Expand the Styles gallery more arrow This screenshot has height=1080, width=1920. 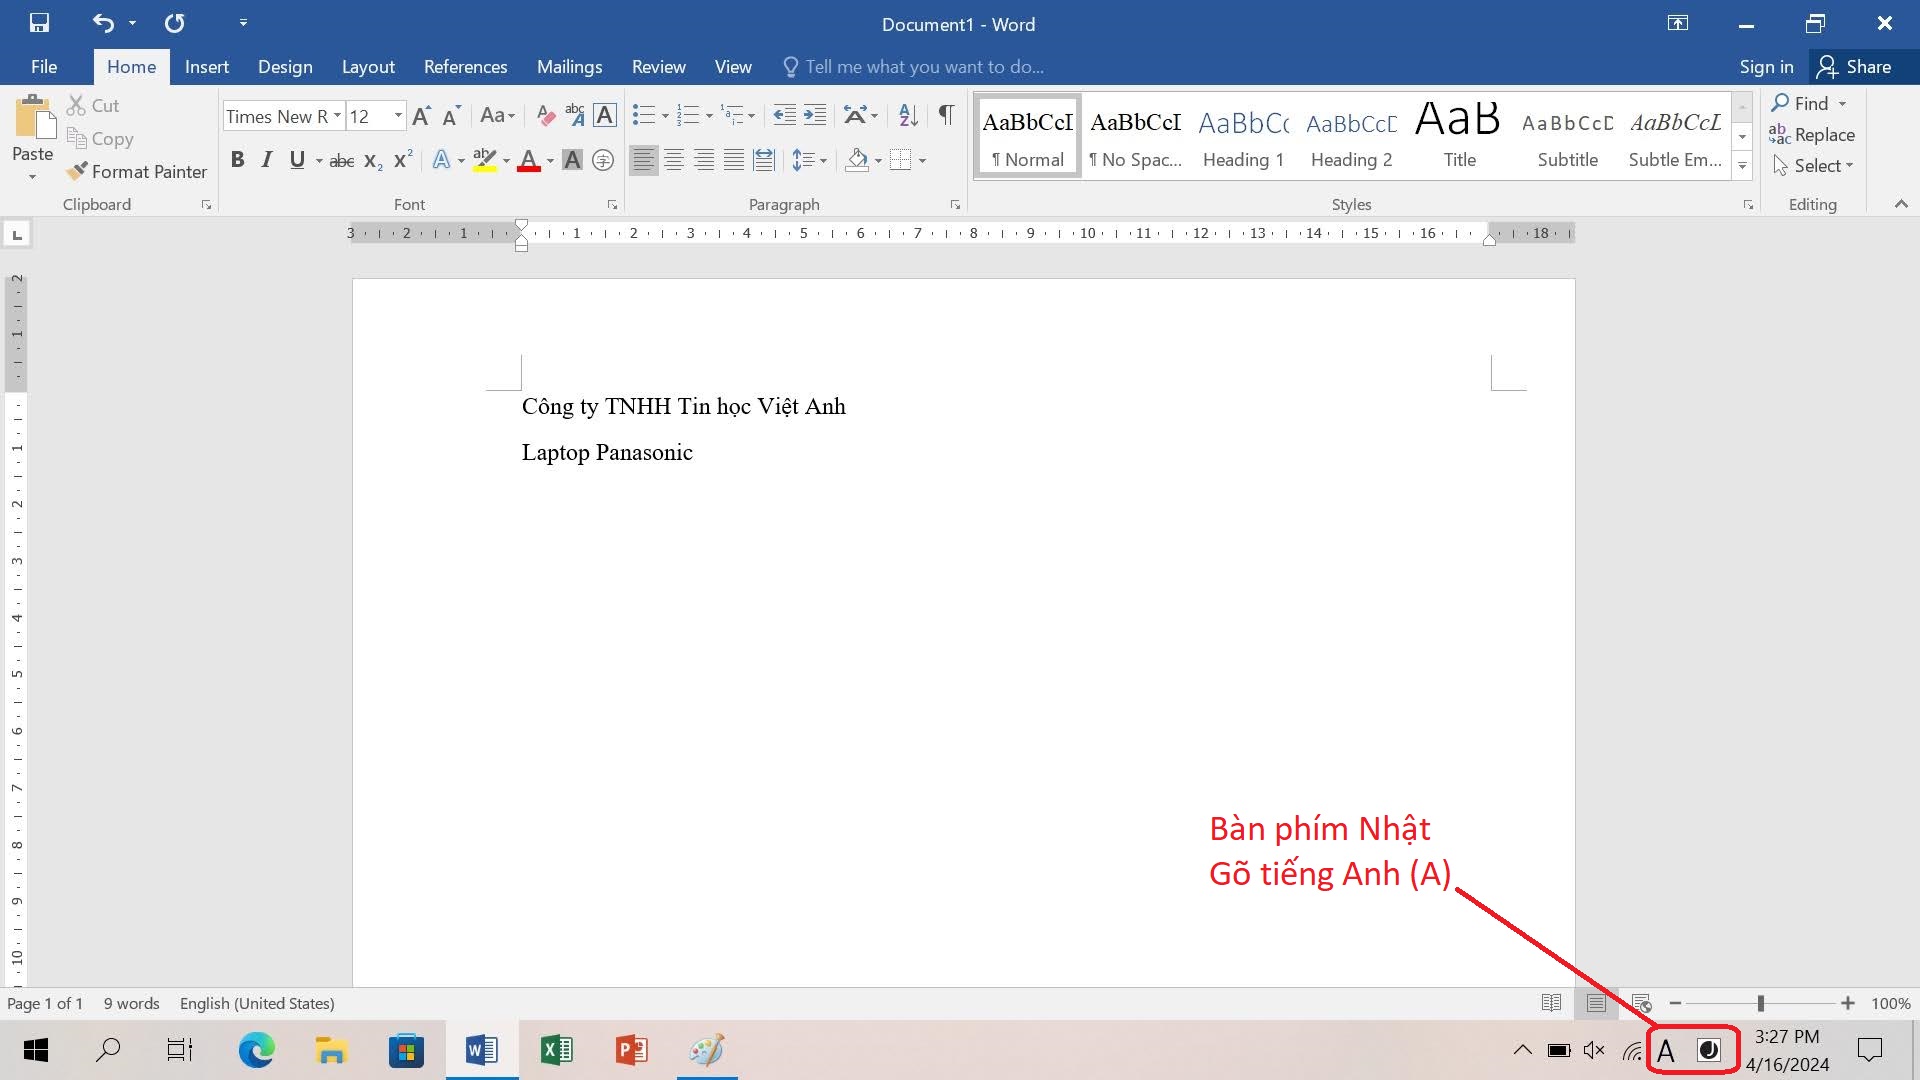(1743, 166)
